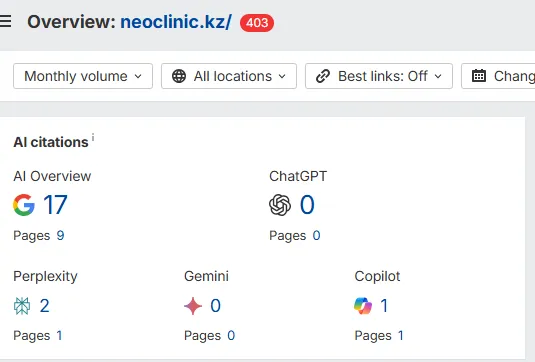535x362 pixels.
Task: Click the AI citations info icon
Action: (x=93, y=137)
